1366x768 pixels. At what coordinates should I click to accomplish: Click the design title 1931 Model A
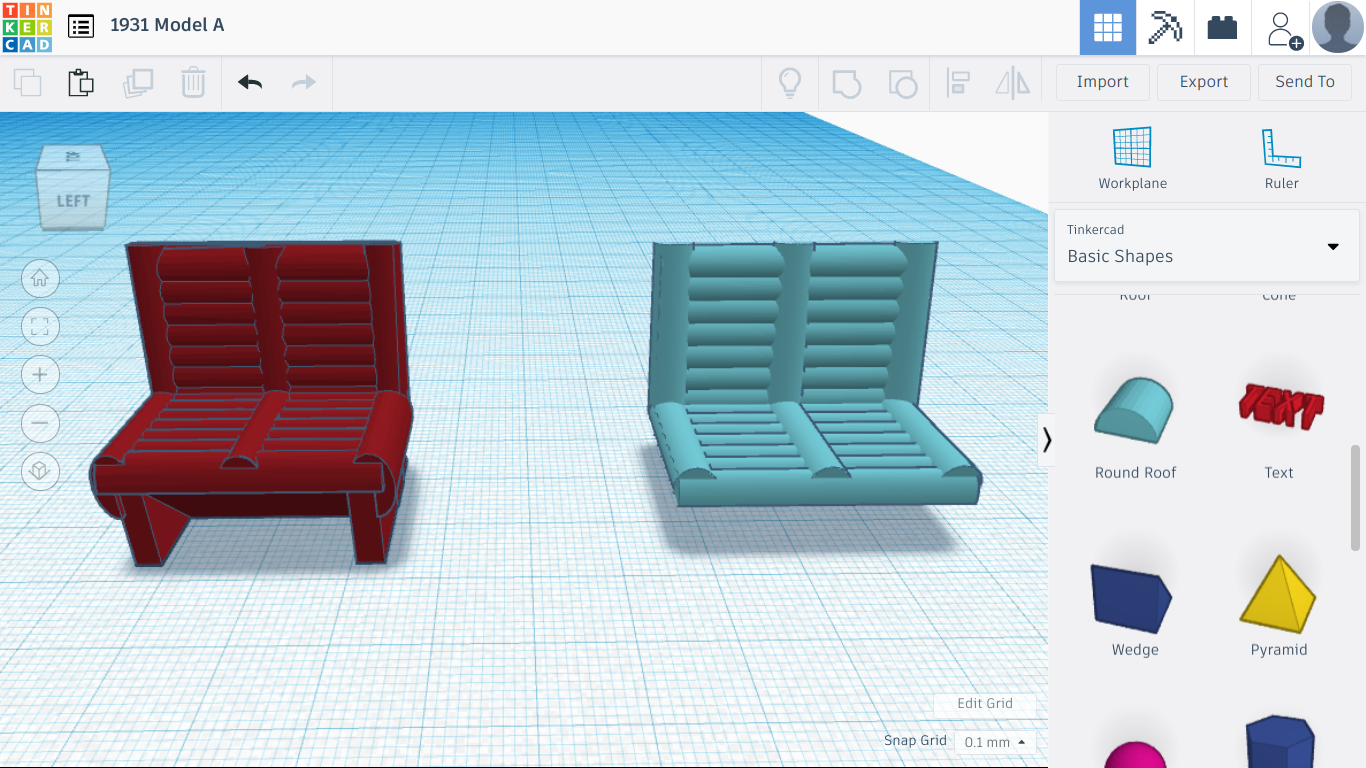[167, 25]
